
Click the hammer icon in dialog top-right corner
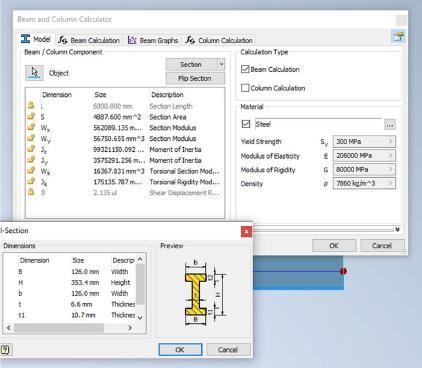coord(398,36)
